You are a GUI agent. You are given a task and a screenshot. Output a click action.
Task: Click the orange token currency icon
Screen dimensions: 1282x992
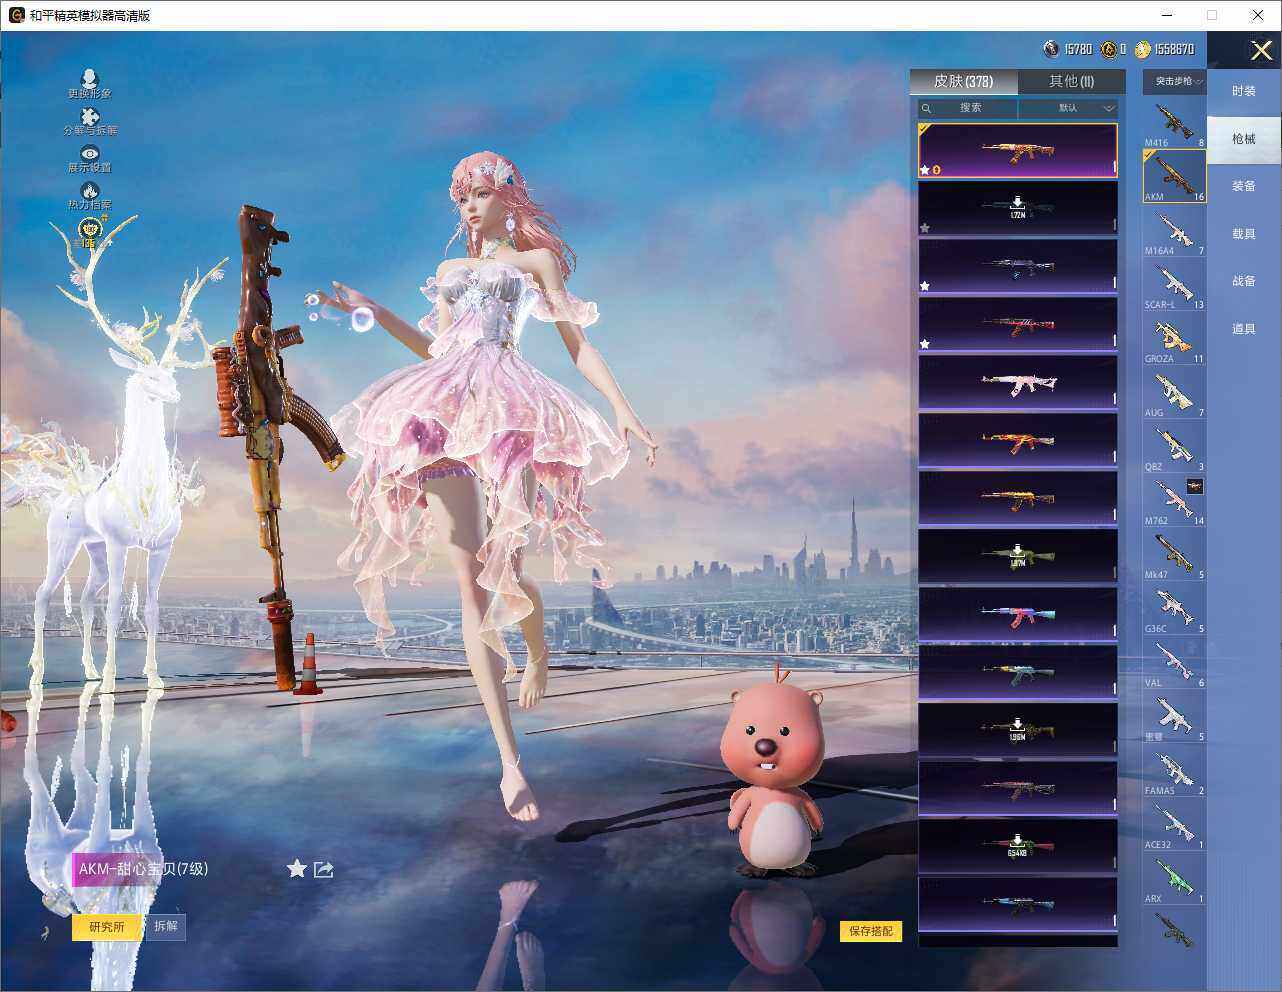pos(1108,49)
